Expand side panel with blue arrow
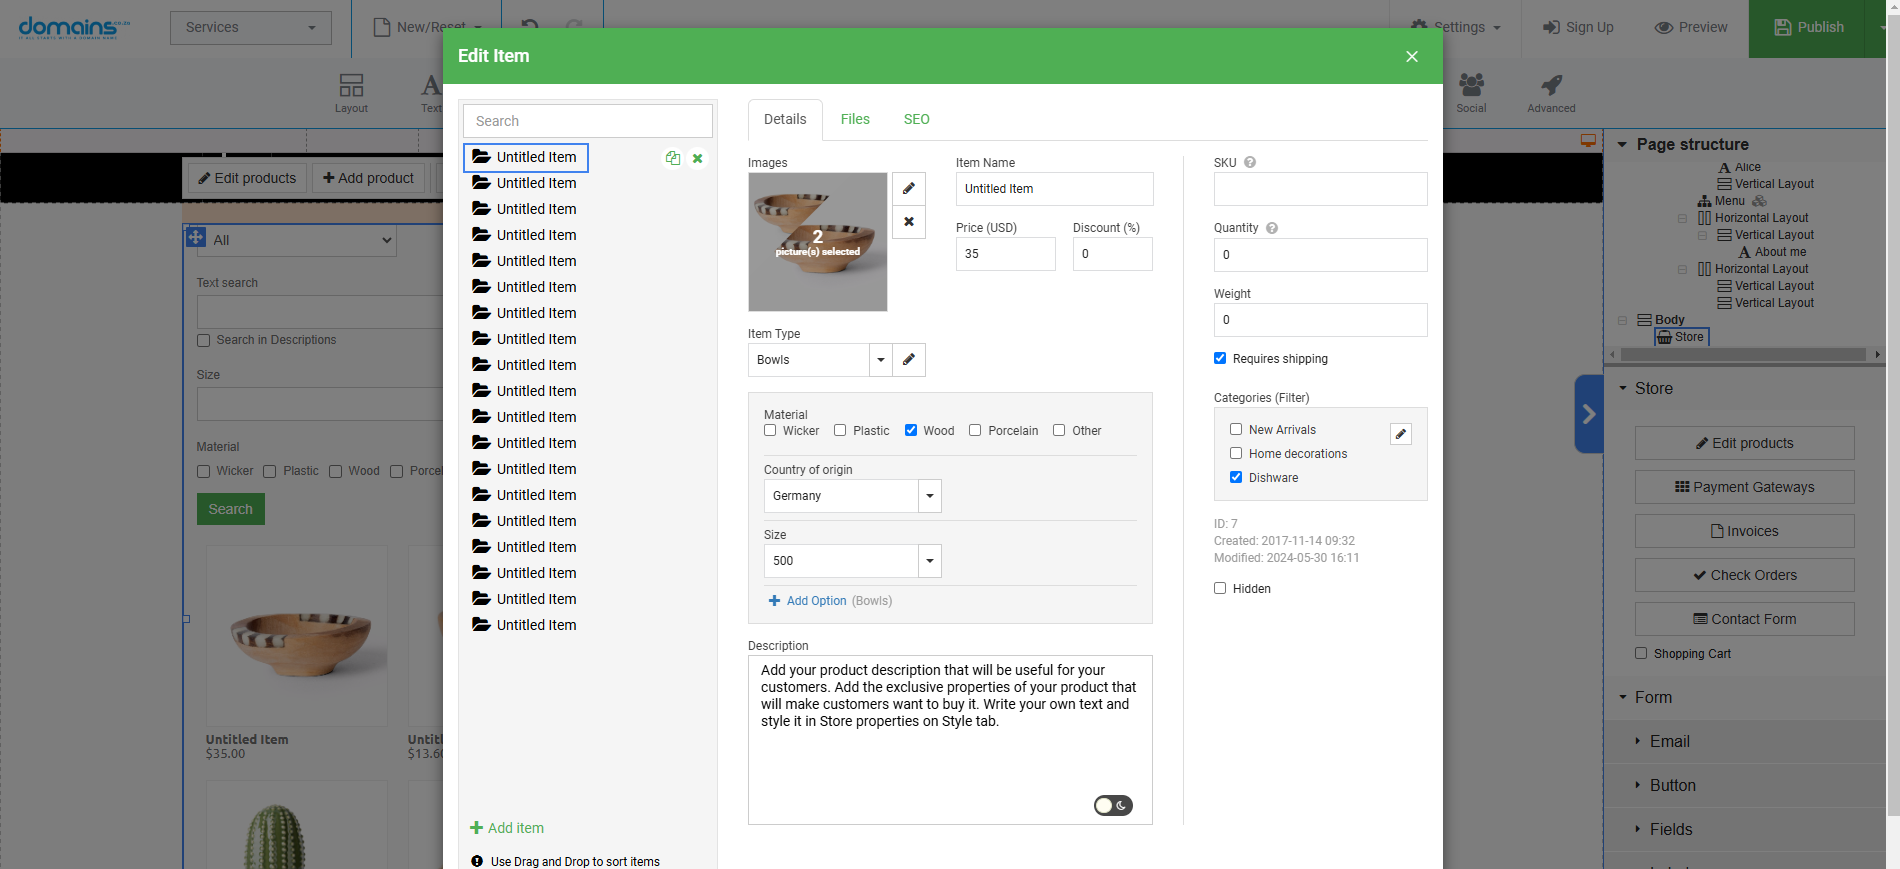This screenshot has height=869, width=1900. (1588, 414)
